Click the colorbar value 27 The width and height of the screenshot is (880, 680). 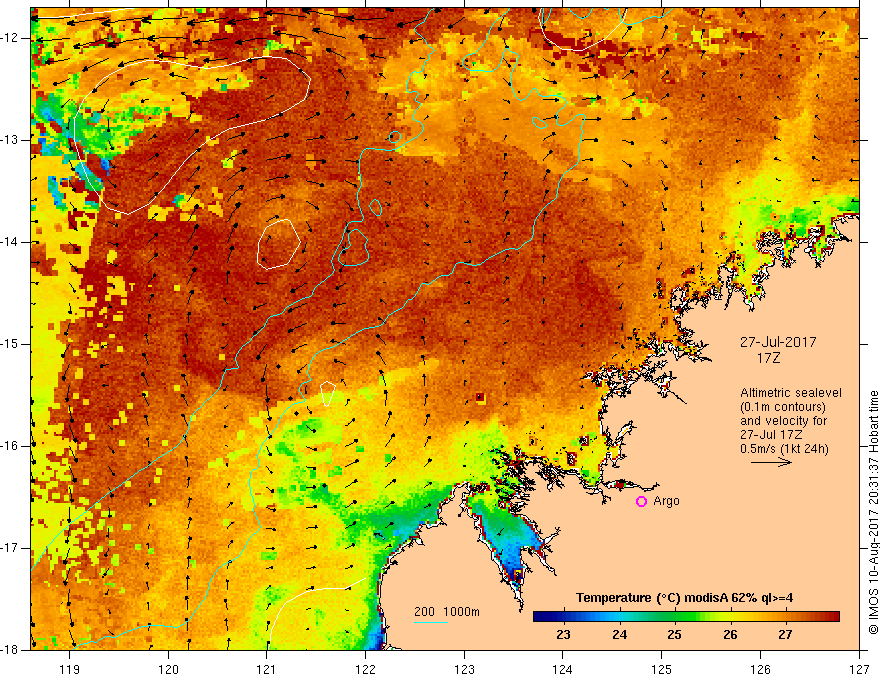pos(785,635)
